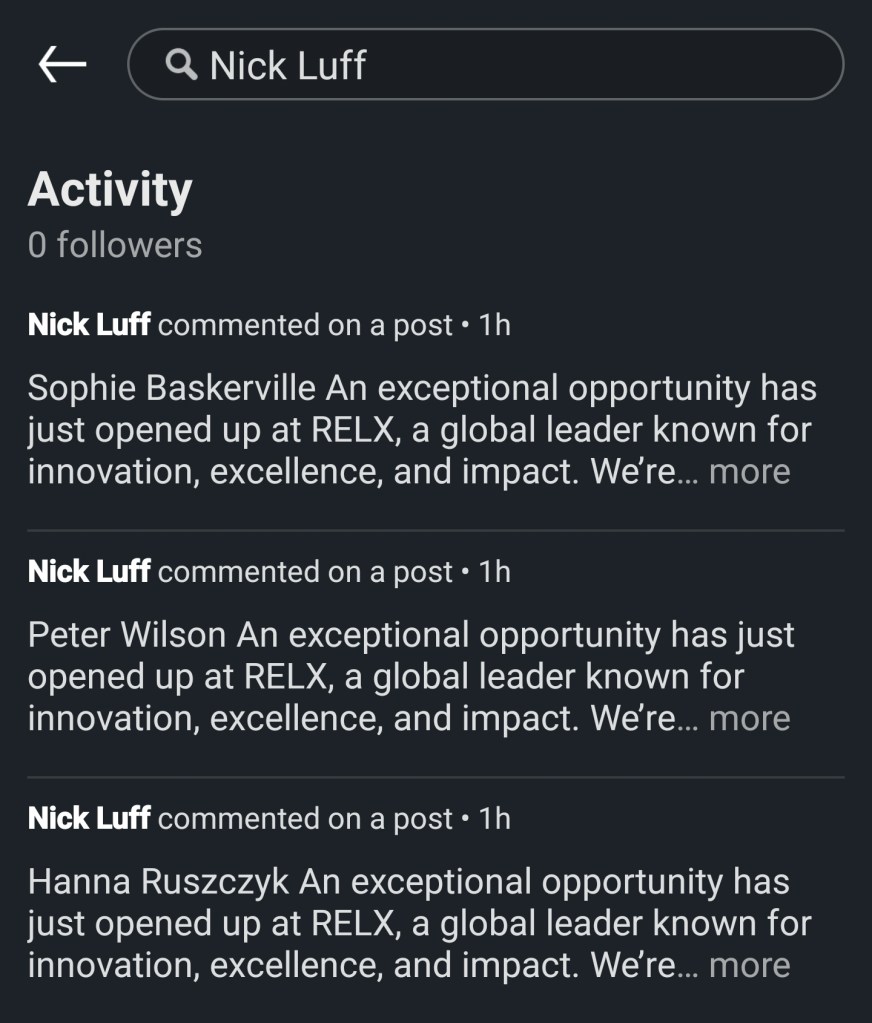Select the Hanna Ruszczyk name mention
Viewport: 872px width, 1023px height.
tap(159, 881)
